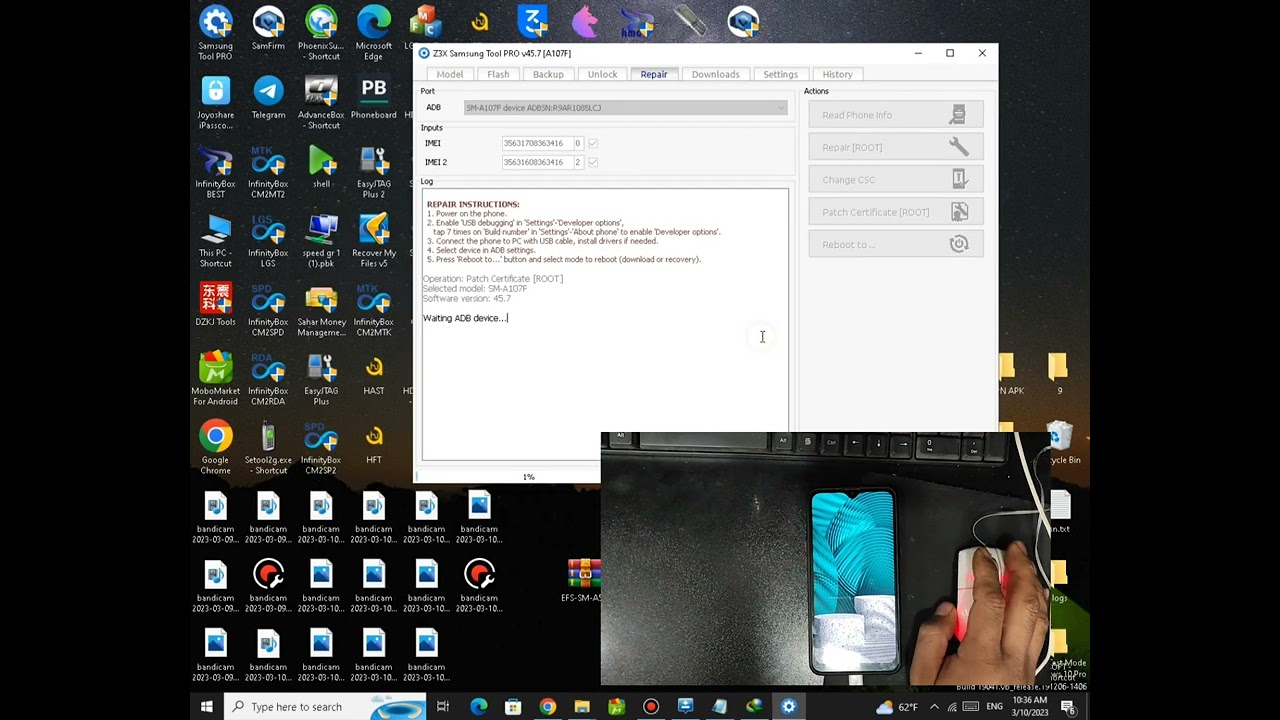This screenshot has width=1280, height=720.
Task: Open DZKJ Tools desktop icon
Action: point(215,304)
